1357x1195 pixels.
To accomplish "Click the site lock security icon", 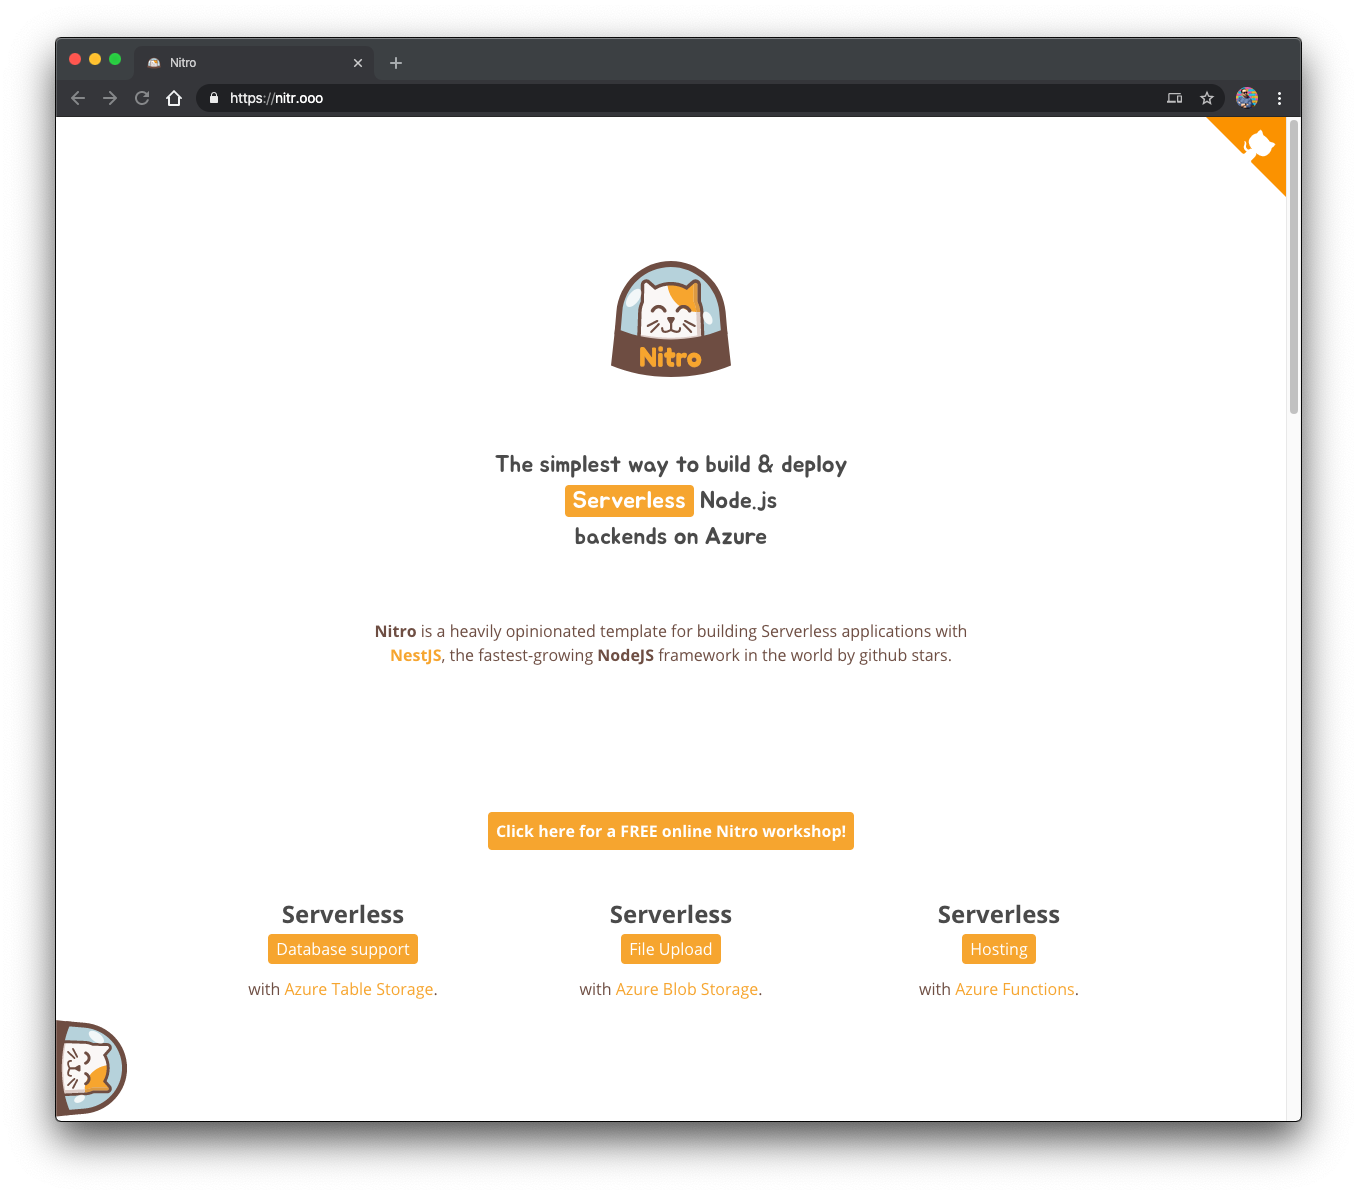I will point(213,98).
